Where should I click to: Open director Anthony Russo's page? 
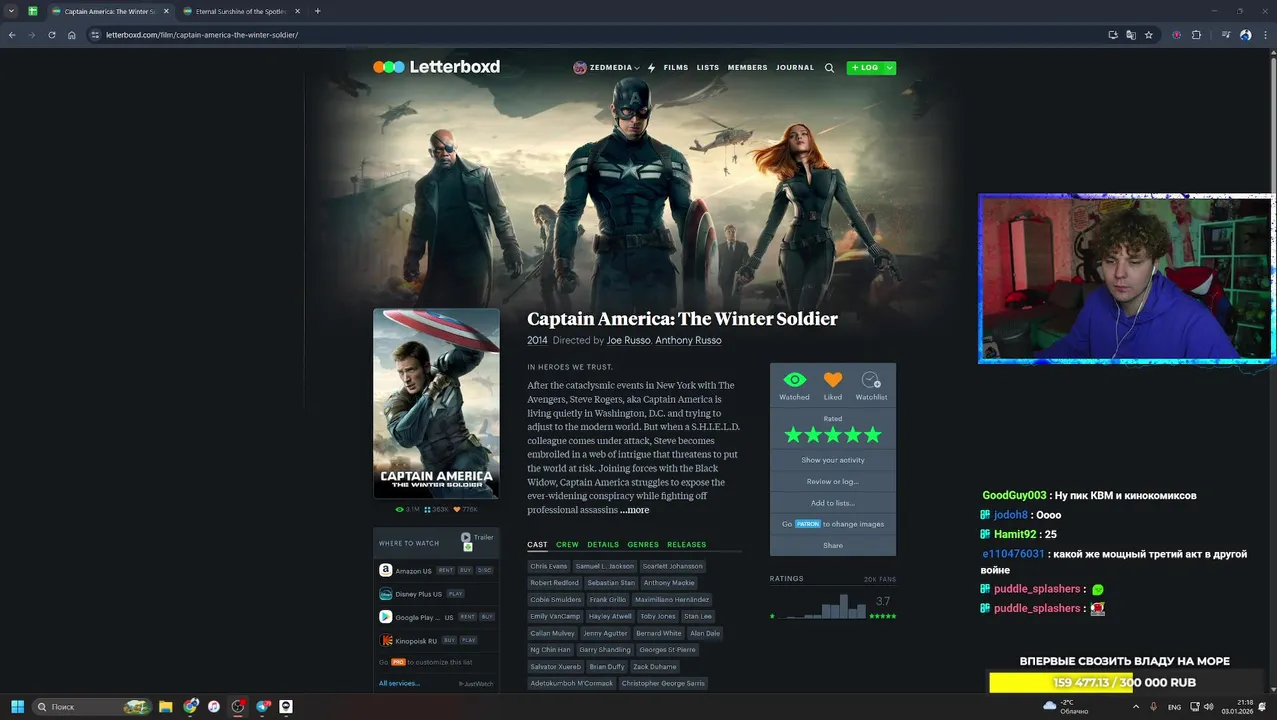(688, 340)
